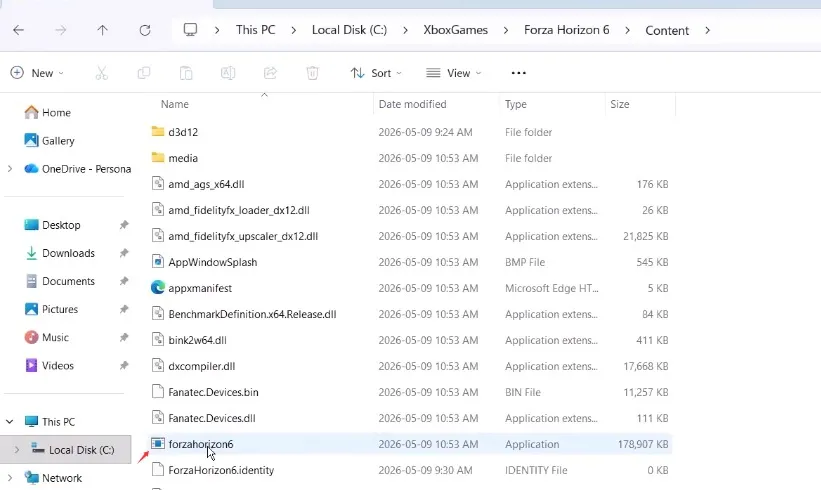Viewport: 821px width, 490px height.
Task: Expand Local Disk (C:) tree node
Action: [17, 450]
